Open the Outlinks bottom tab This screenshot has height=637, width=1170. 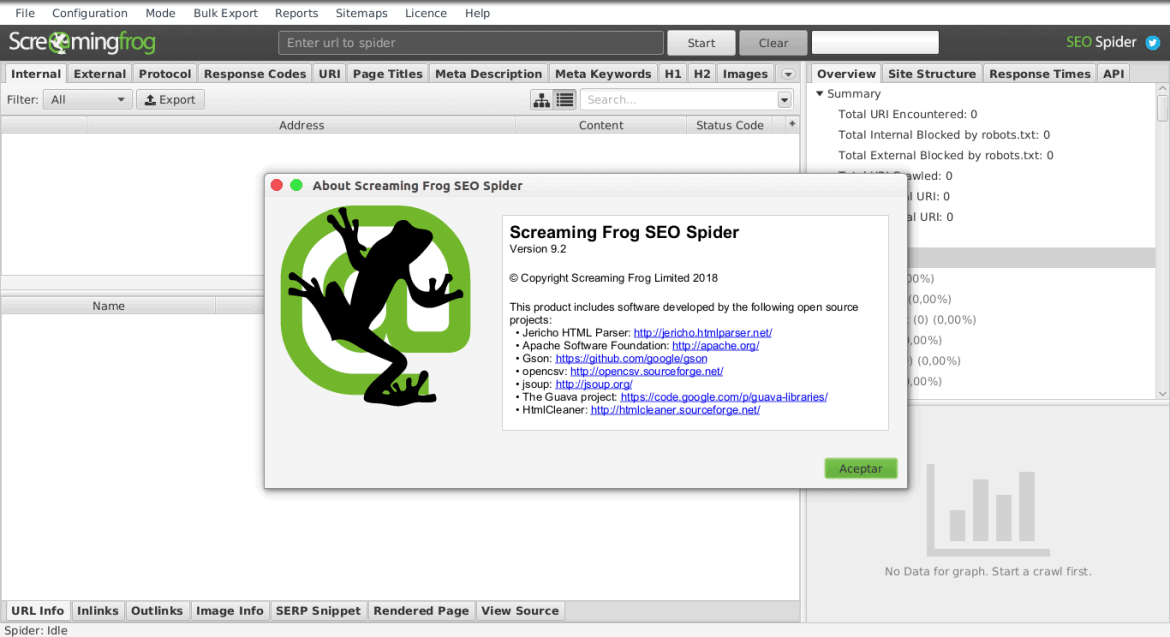tap(157, 611)
